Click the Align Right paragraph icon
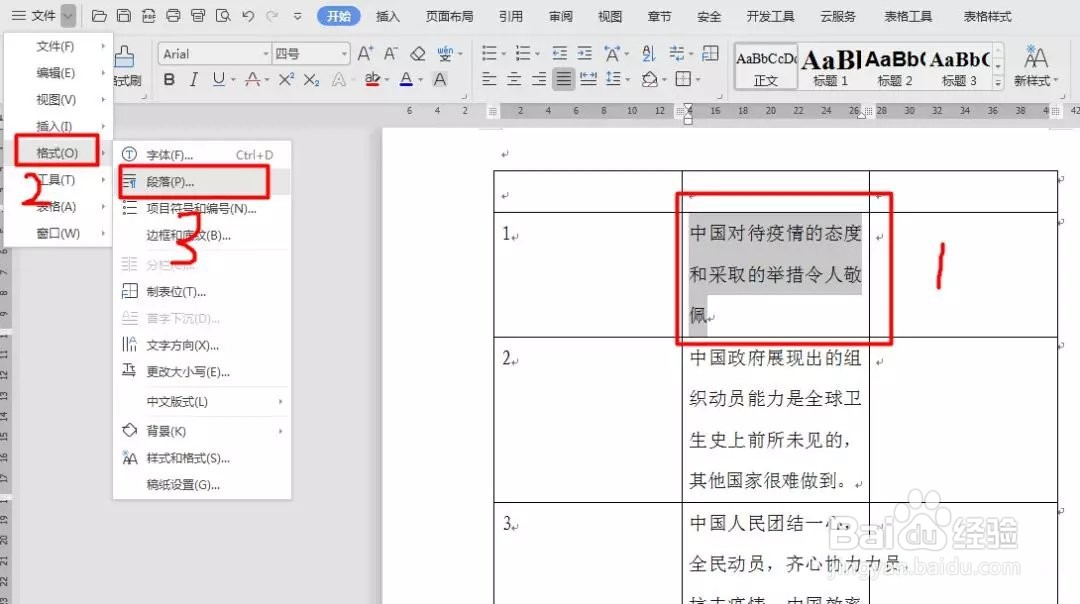This screenshot has width=1080, height=604. click(x=539, y=80)
